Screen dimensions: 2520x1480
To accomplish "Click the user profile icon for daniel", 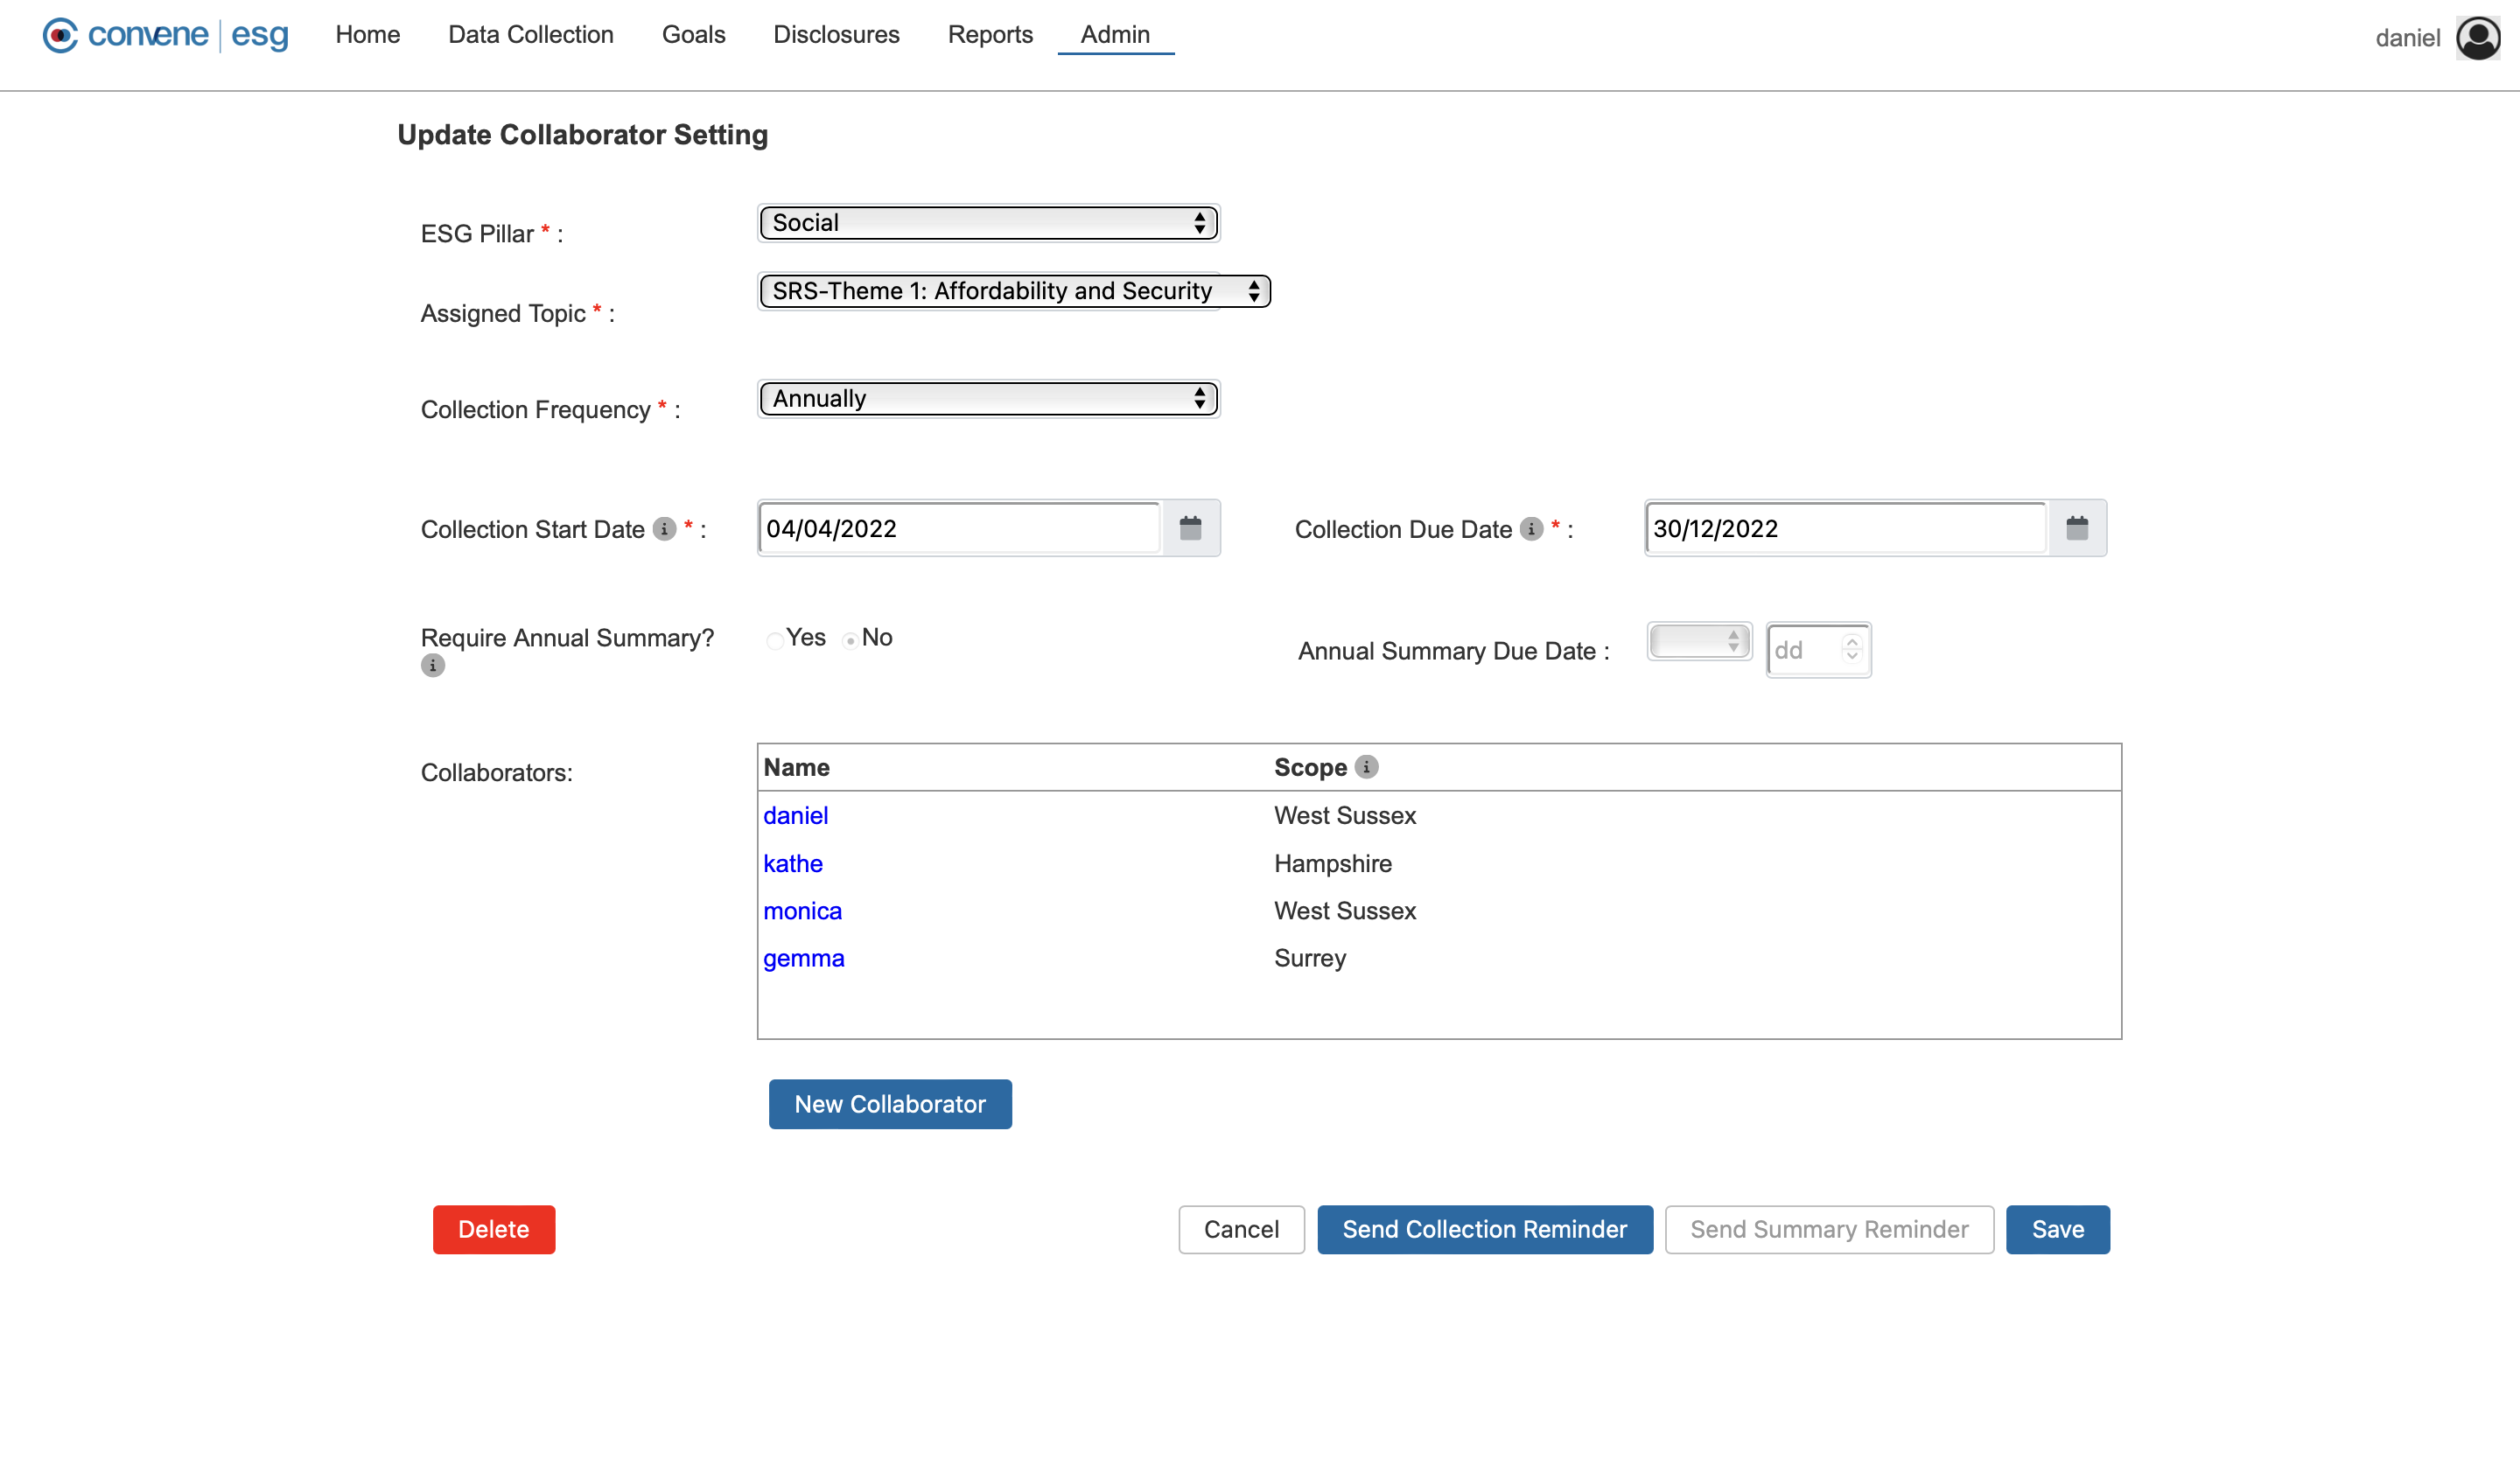I will click(2478, 35).
